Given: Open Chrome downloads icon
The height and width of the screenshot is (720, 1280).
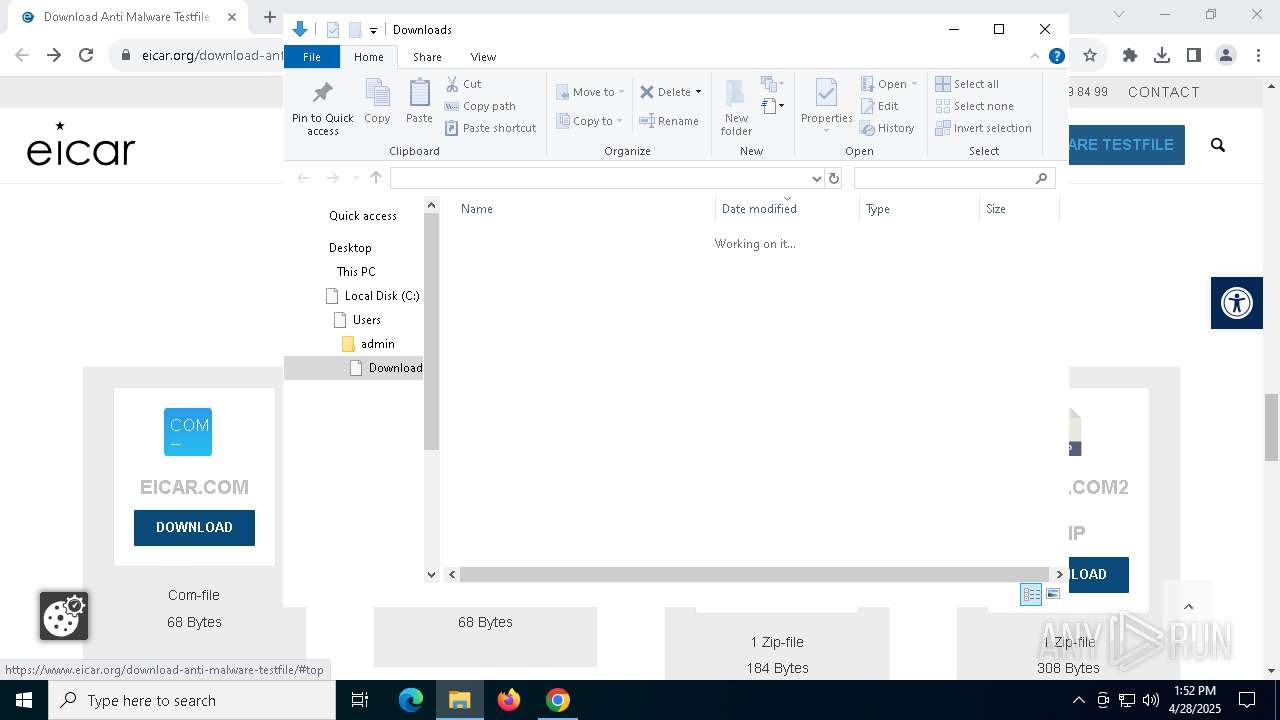Looking at the screenshot, I should click(x=1161, y=55).
